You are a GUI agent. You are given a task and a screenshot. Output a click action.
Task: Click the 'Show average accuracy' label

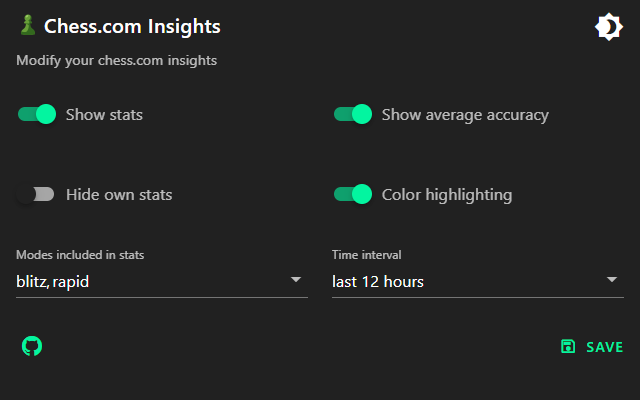point(465,115)
